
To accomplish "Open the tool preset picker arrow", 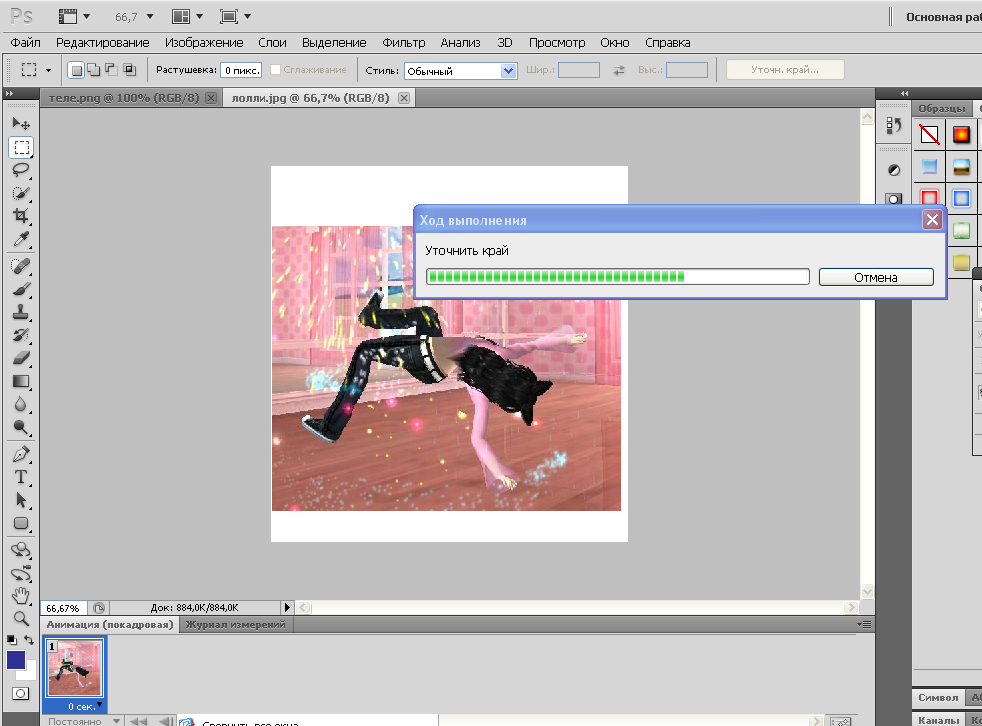I will pos(48,70).
